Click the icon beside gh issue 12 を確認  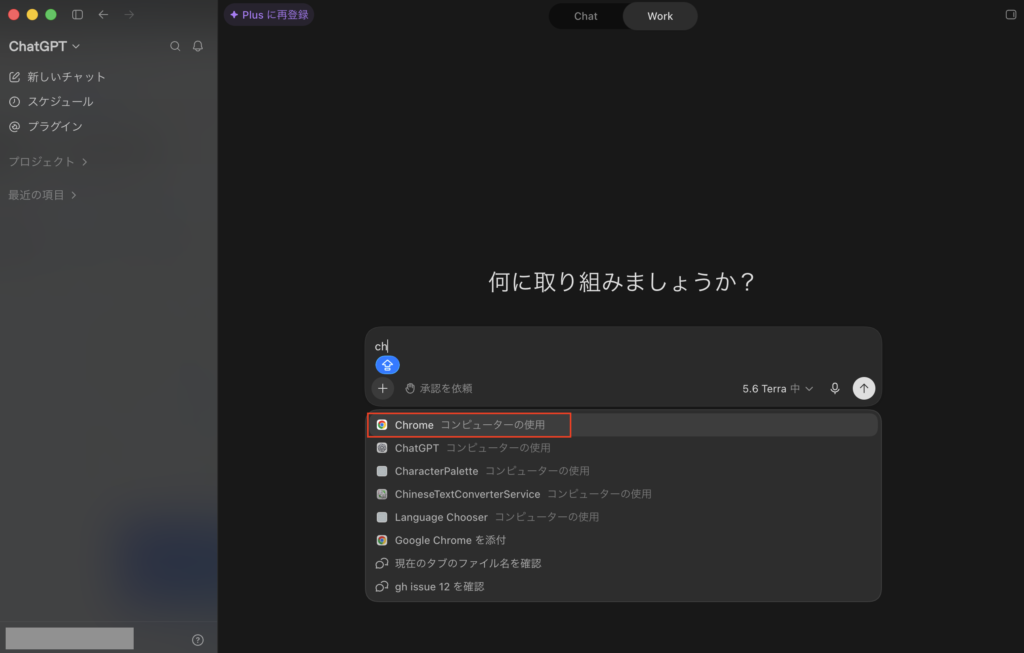[x=382, y=586]
